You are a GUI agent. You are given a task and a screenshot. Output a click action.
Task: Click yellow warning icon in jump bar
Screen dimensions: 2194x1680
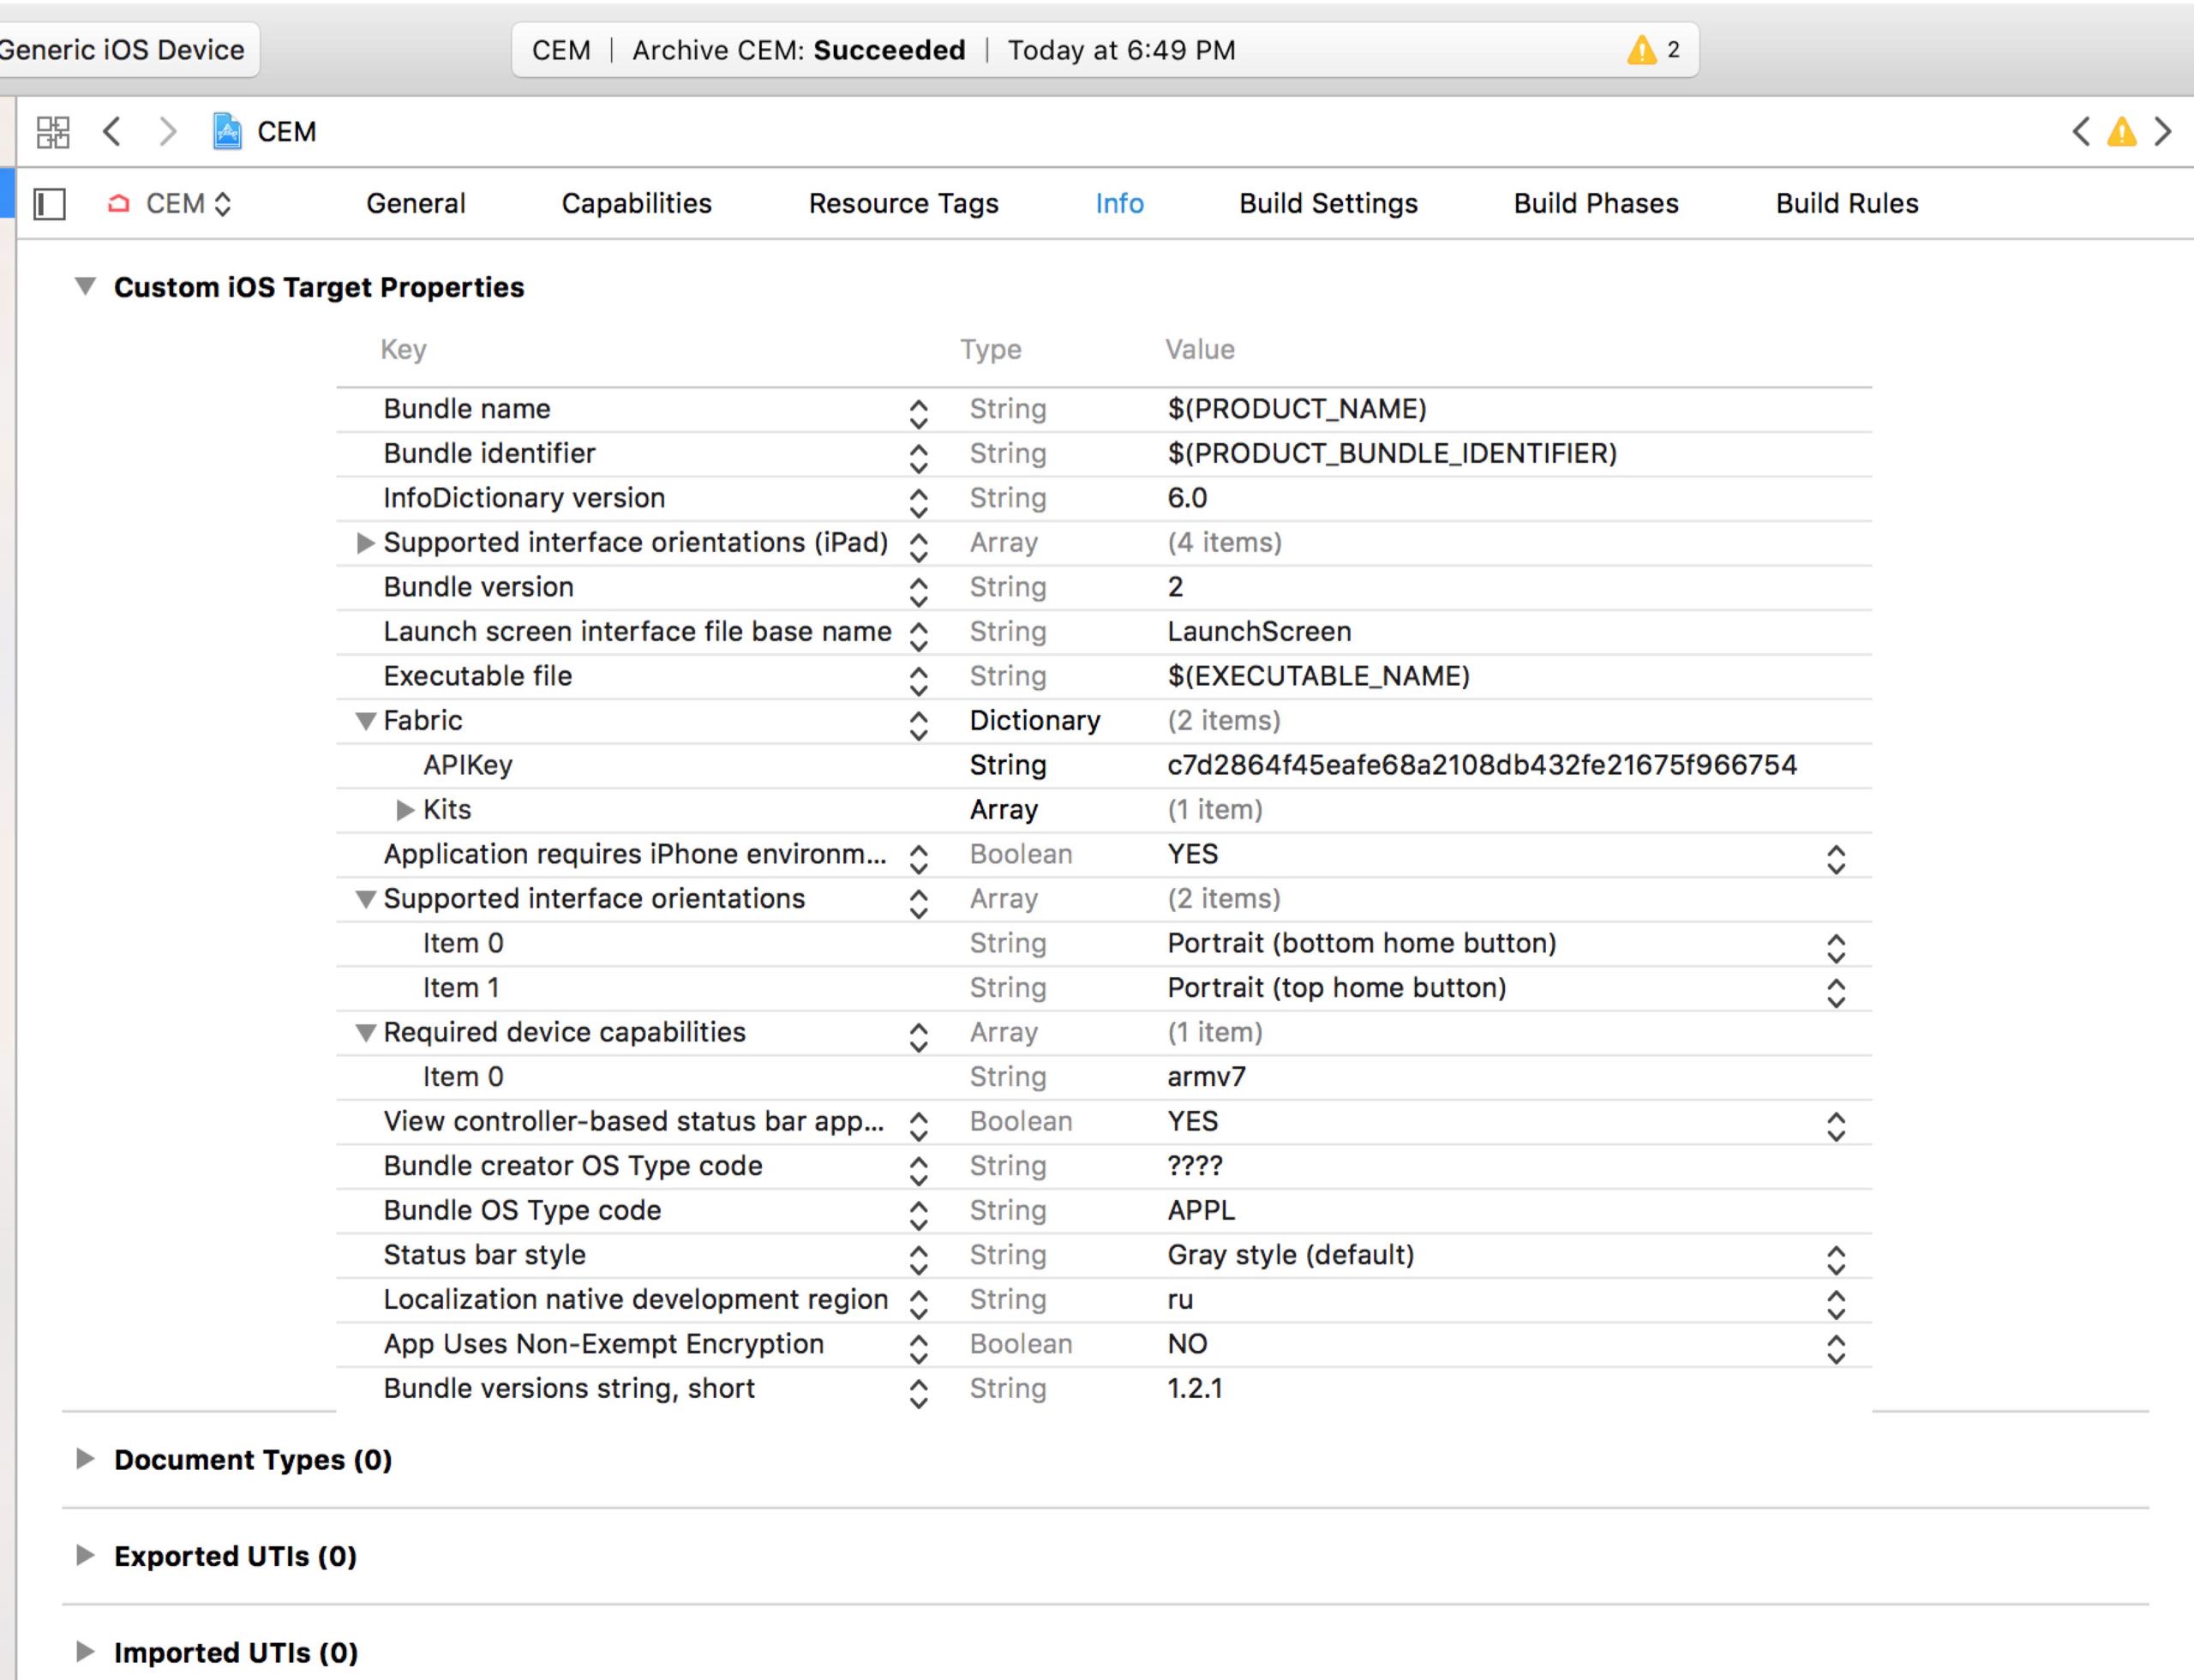point(2121,132)
